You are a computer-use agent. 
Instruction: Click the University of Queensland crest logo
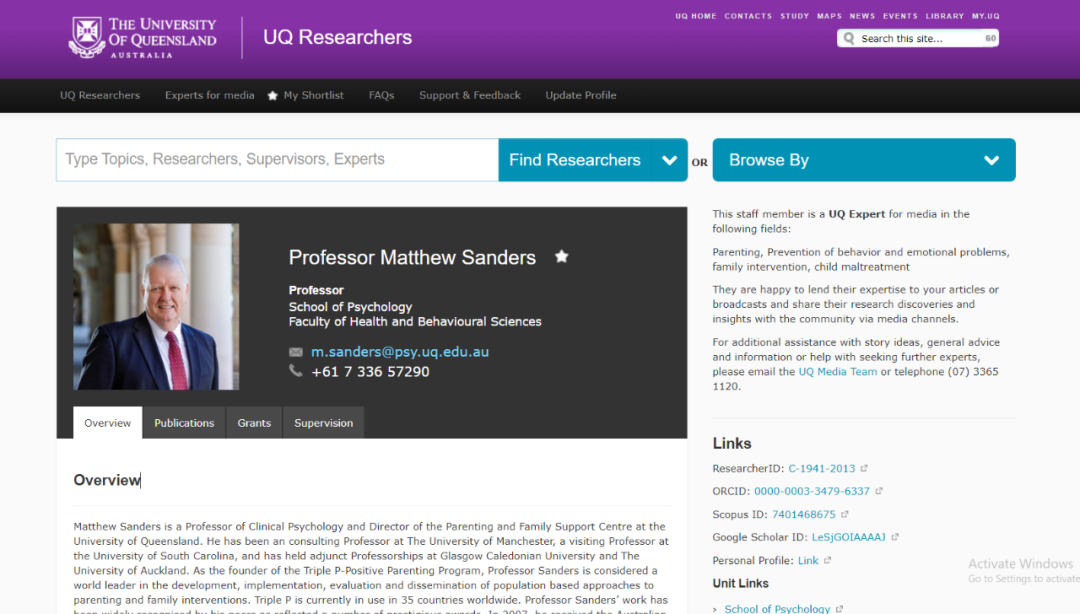coord(86,37)
